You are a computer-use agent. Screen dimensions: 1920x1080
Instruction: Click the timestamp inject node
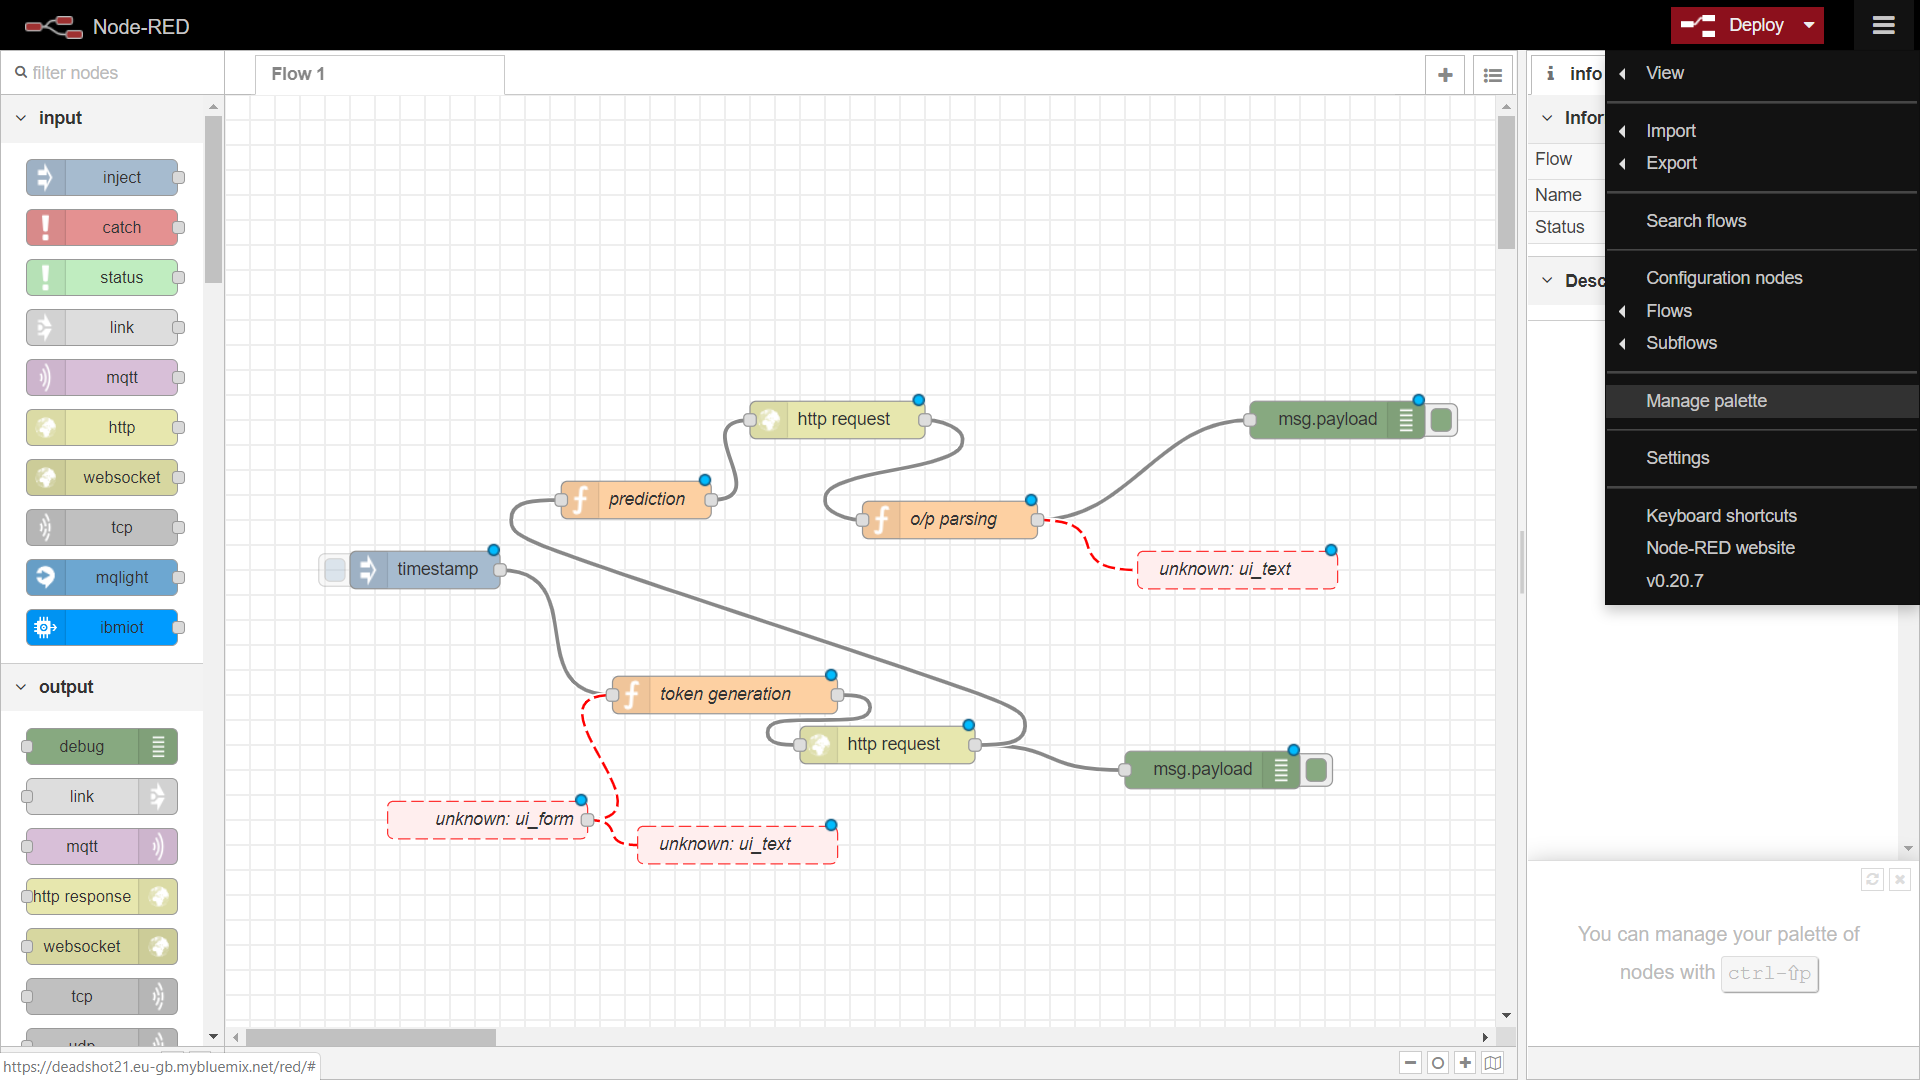coord(425,569)
